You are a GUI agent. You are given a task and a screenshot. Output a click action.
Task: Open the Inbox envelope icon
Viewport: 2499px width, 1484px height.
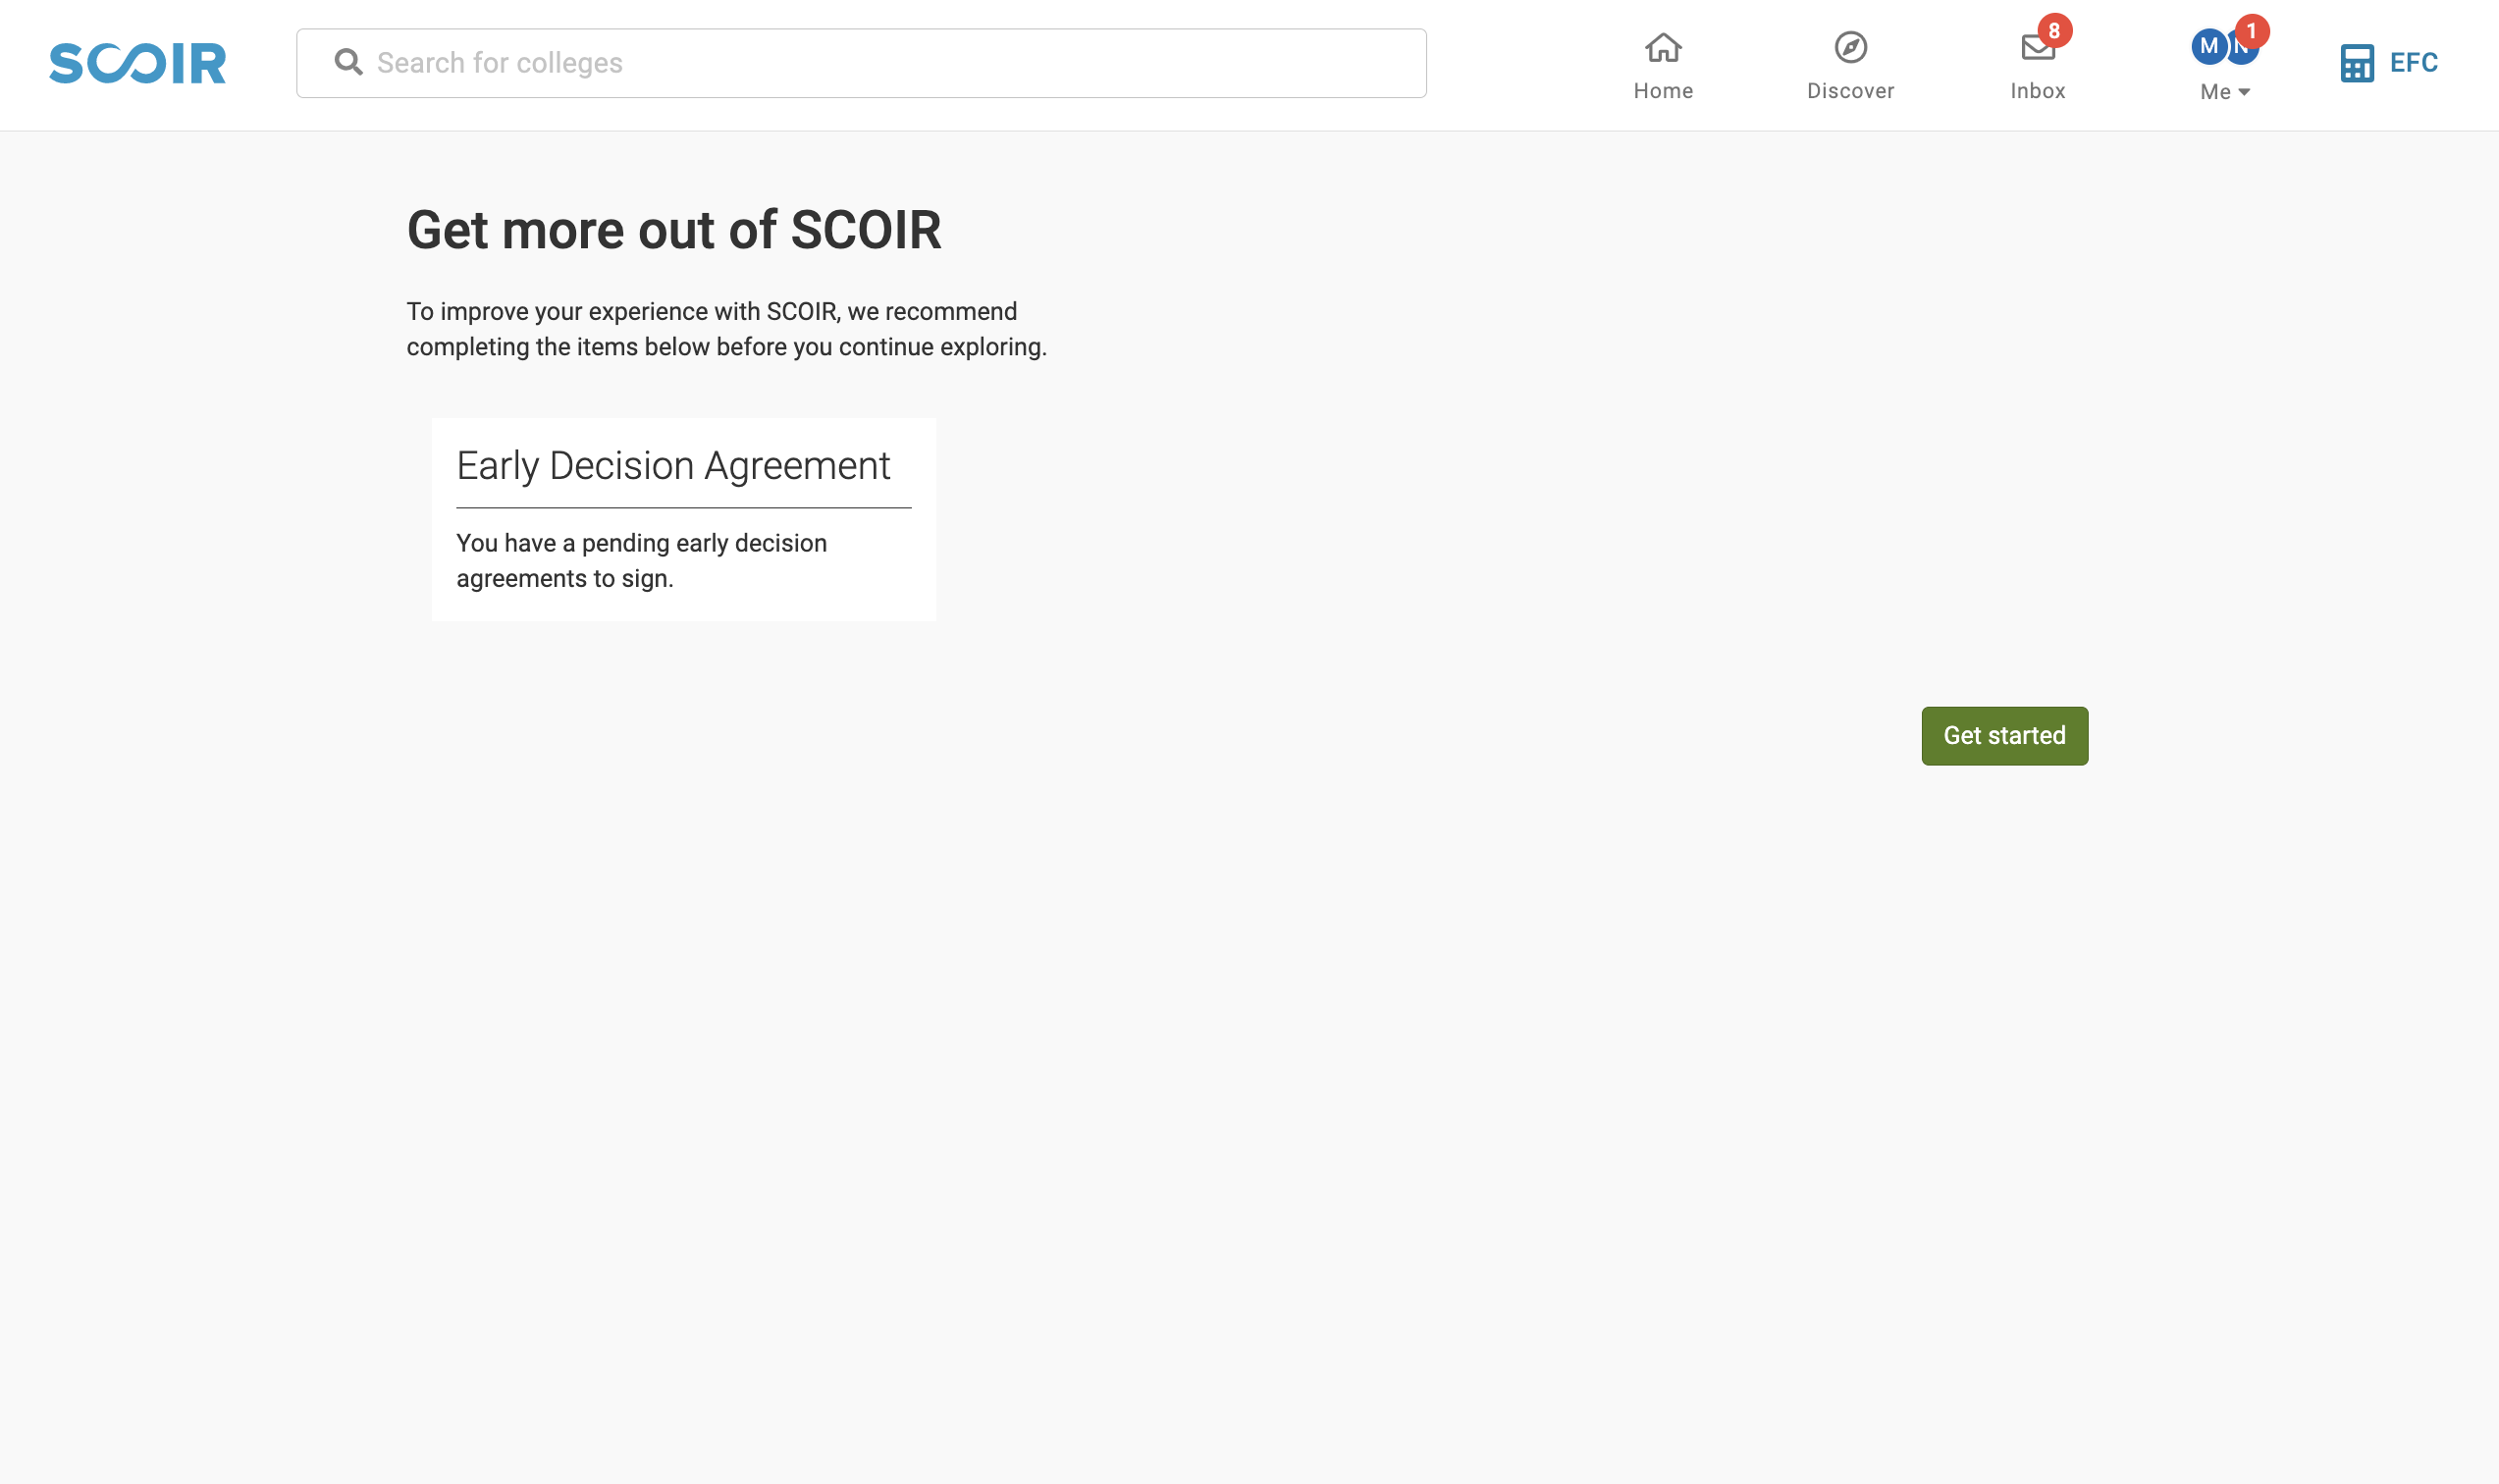2035,48
